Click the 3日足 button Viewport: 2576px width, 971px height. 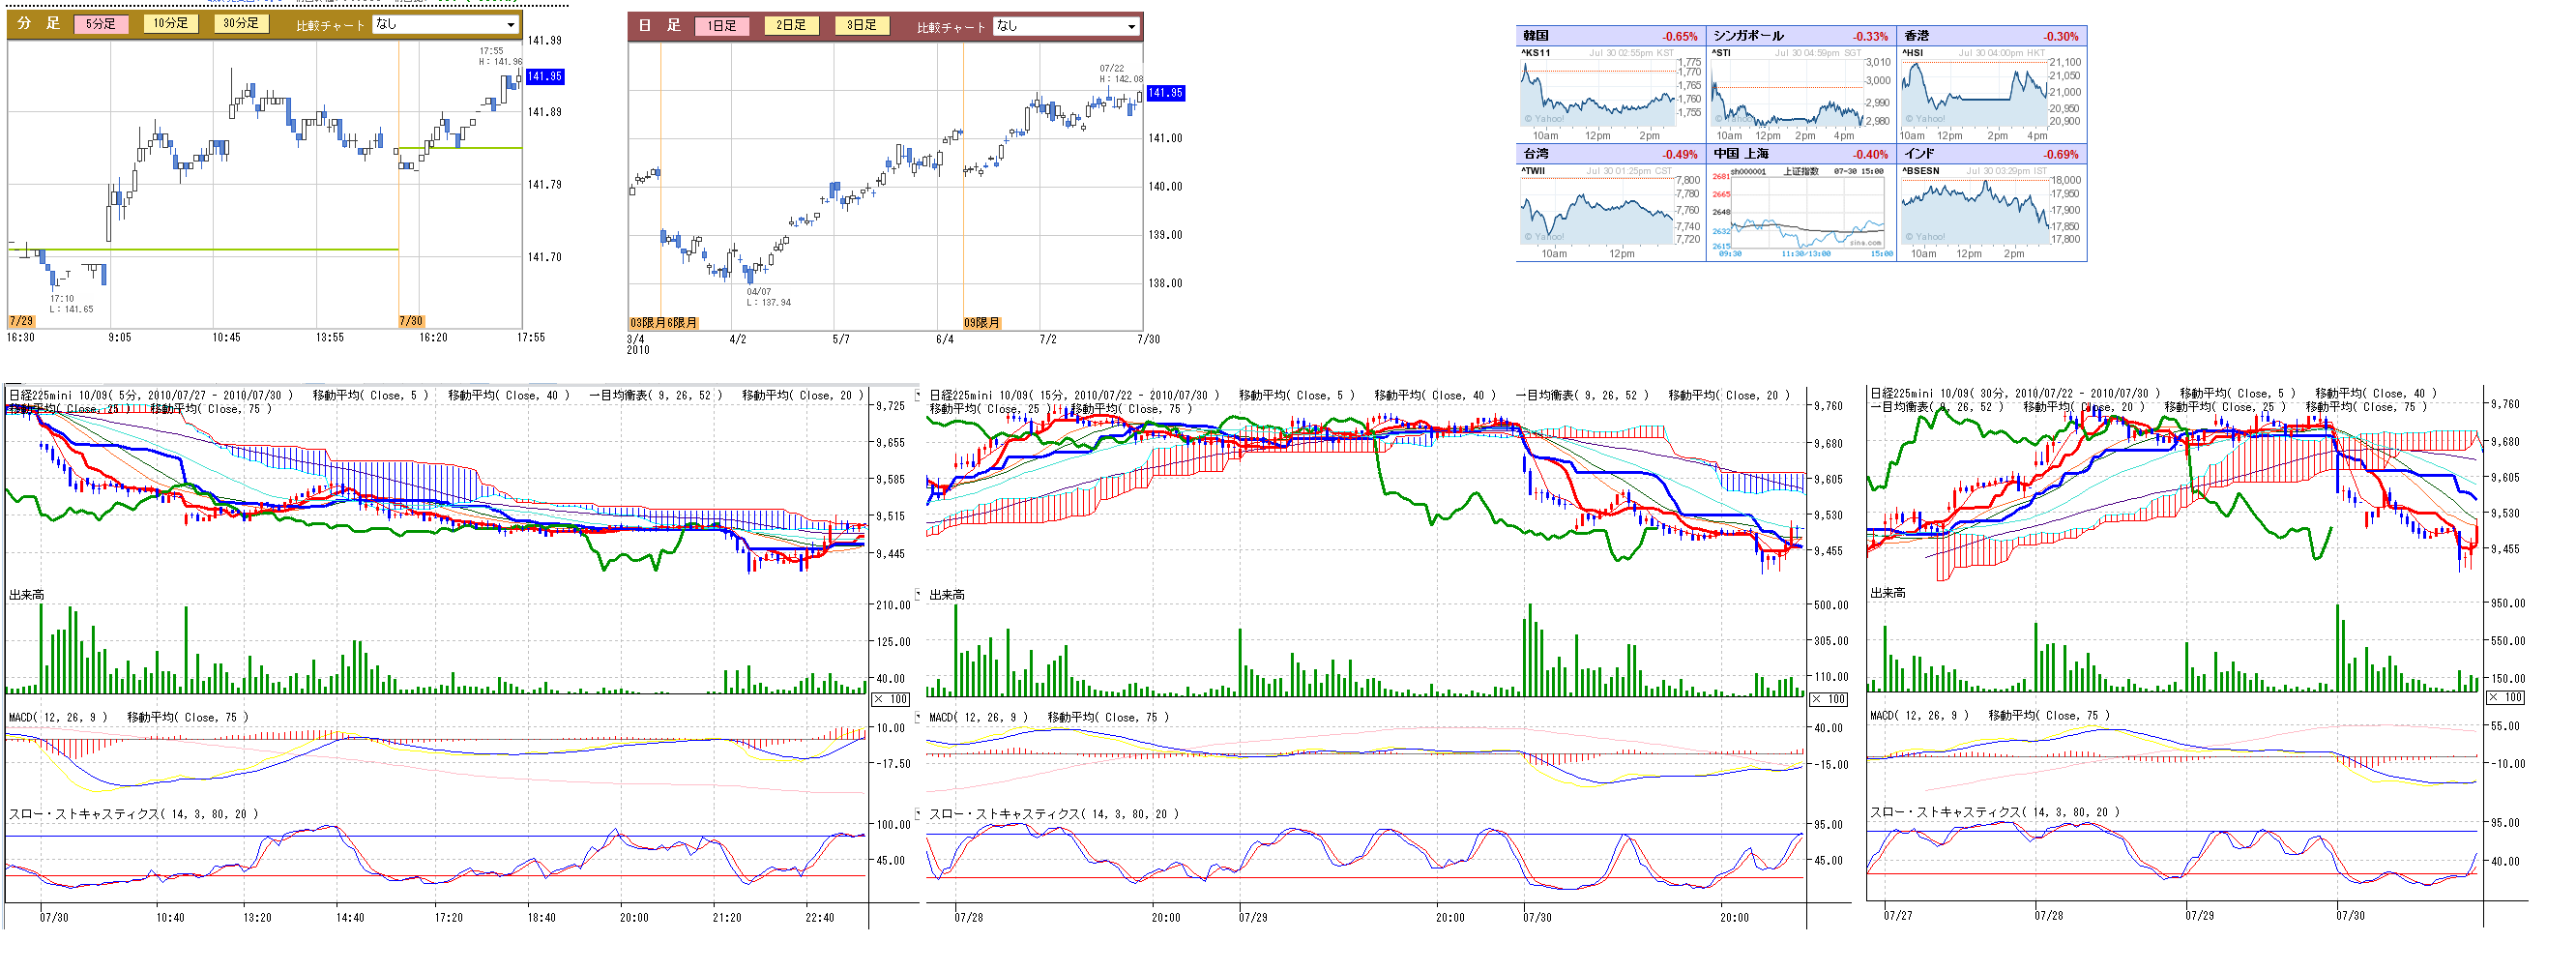[861, 26]
